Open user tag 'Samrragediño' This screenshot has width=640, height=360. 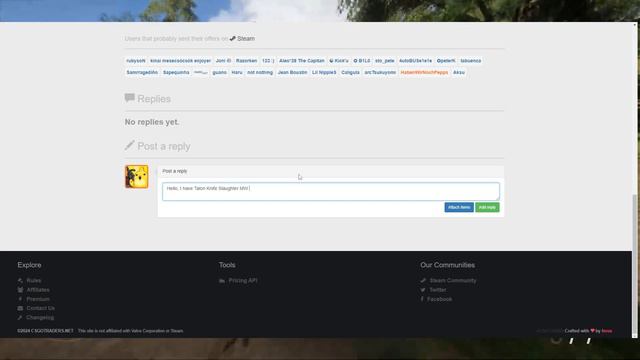[142, 72]
